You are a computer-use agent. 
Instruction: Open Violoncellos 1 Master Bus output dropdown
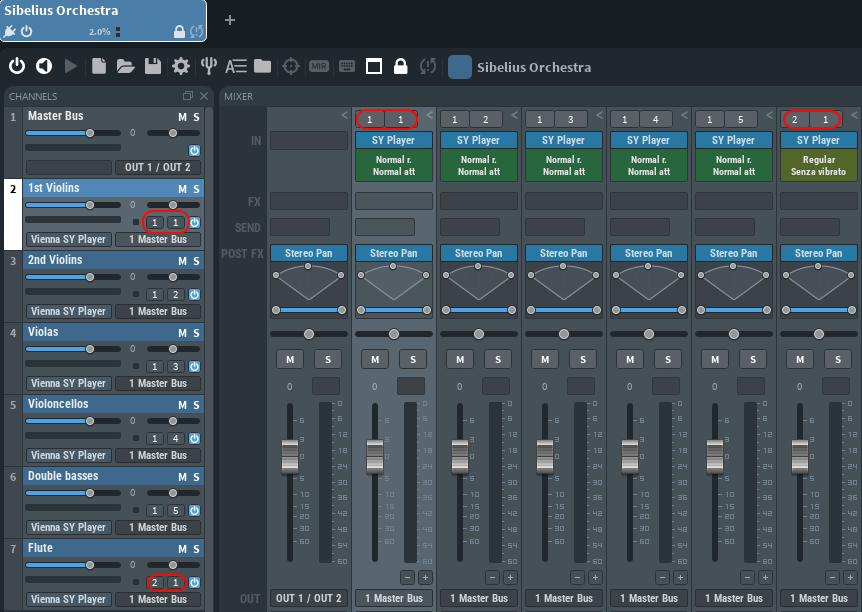click(x=158, y=455)
